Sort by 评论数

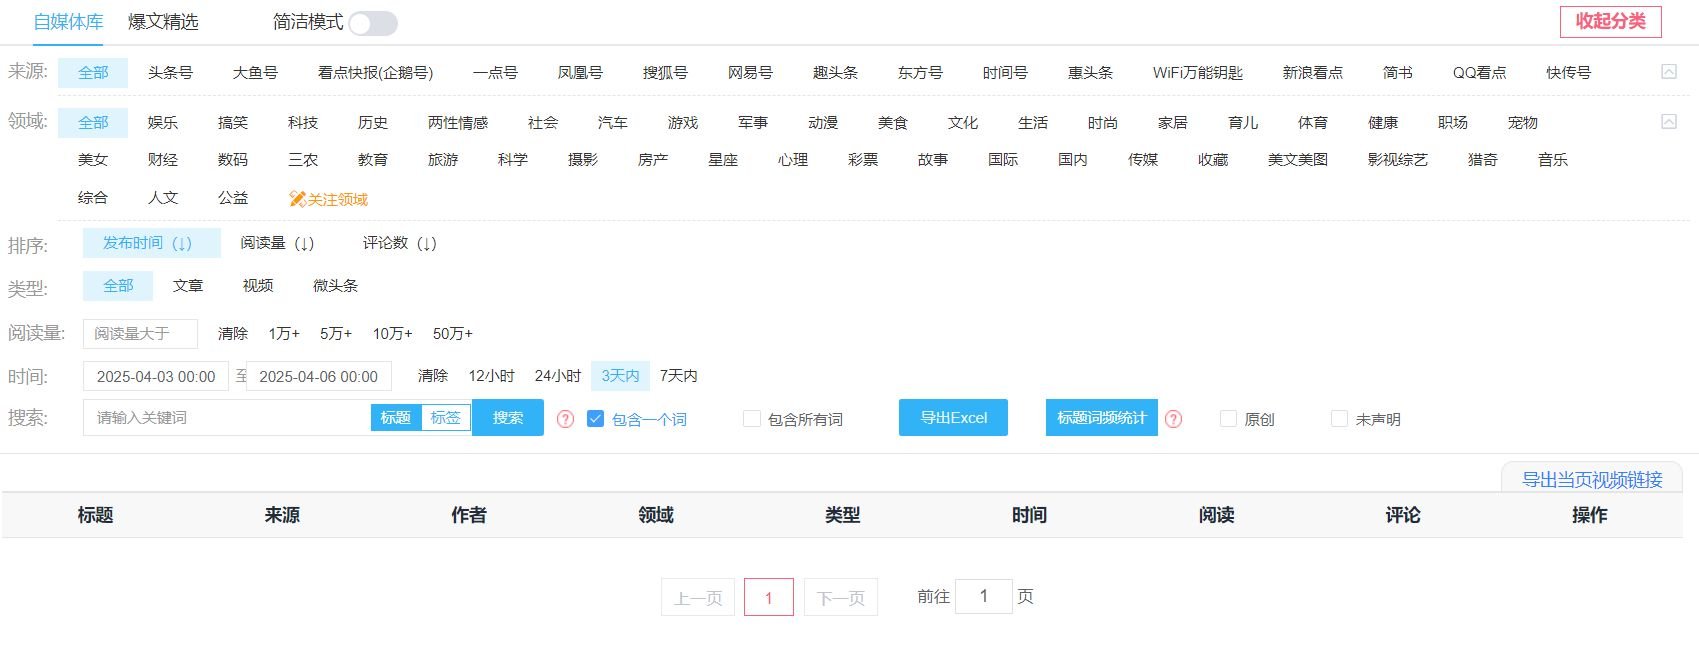[399, 243]
